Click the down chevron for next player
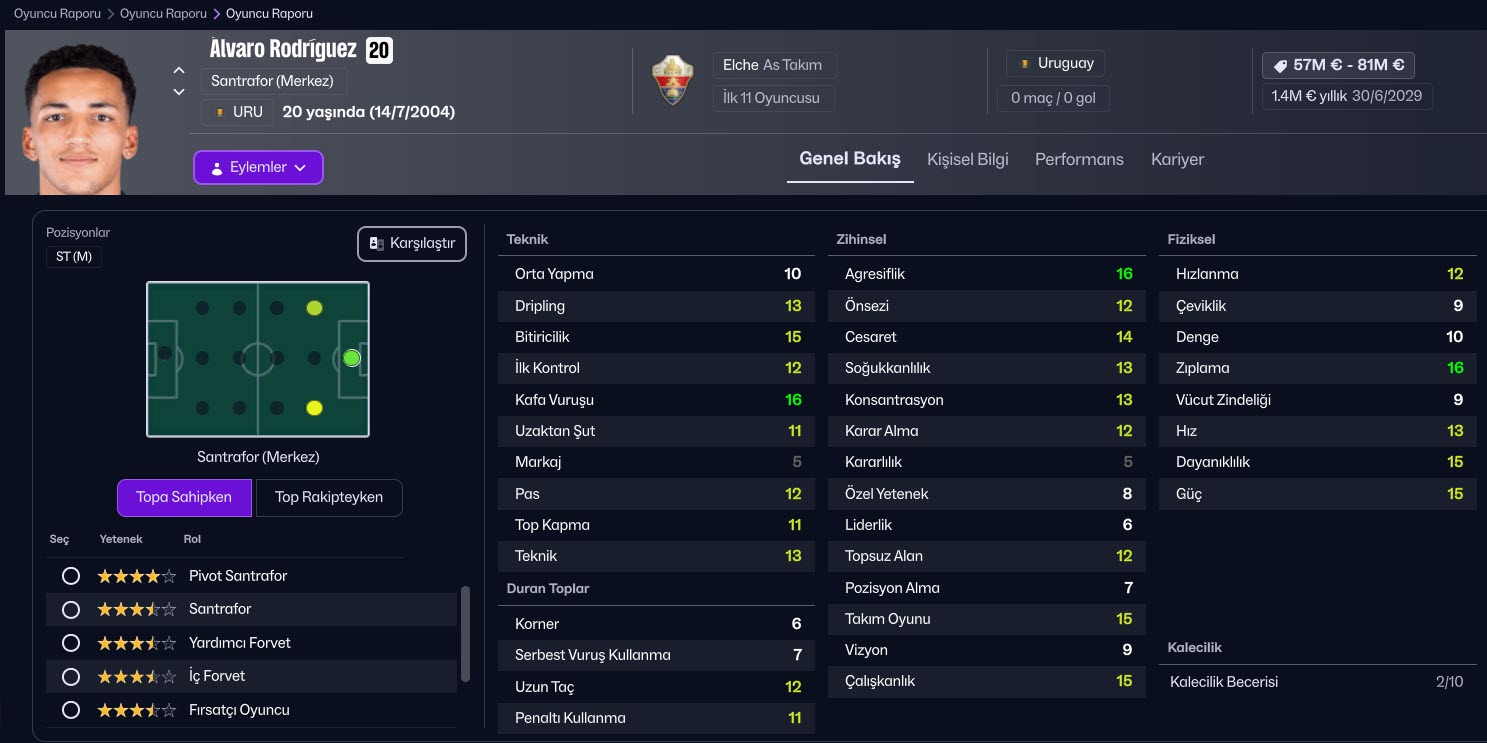The image size is (1487, 743). (179, 92)
